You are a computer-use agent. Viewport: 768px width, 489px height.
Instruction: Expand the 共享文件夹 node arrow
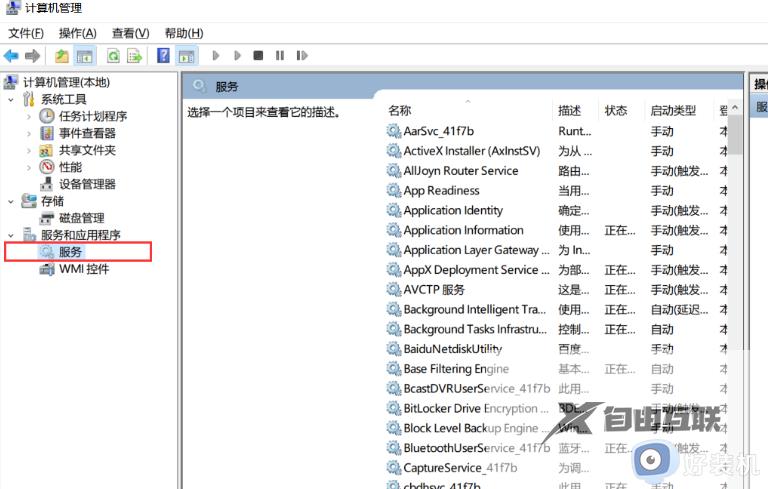point(29,150)
